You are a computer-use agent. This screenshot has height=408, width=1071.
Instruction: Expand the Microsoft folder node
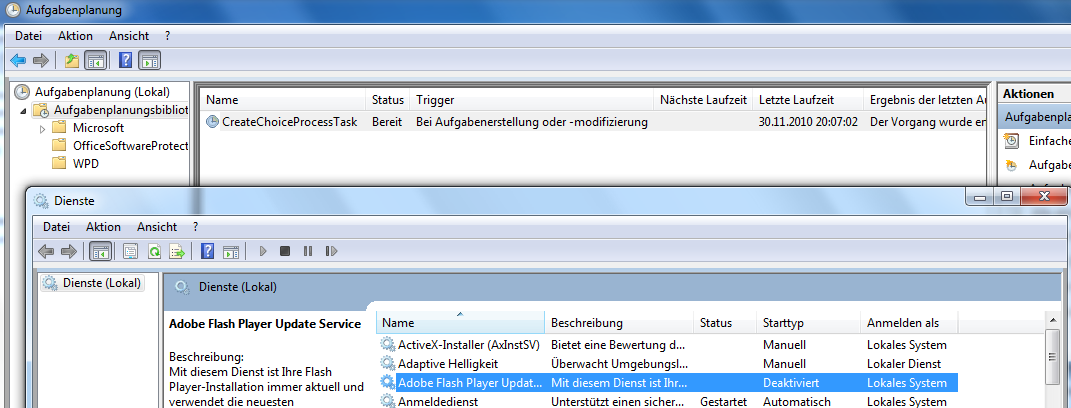42,128
